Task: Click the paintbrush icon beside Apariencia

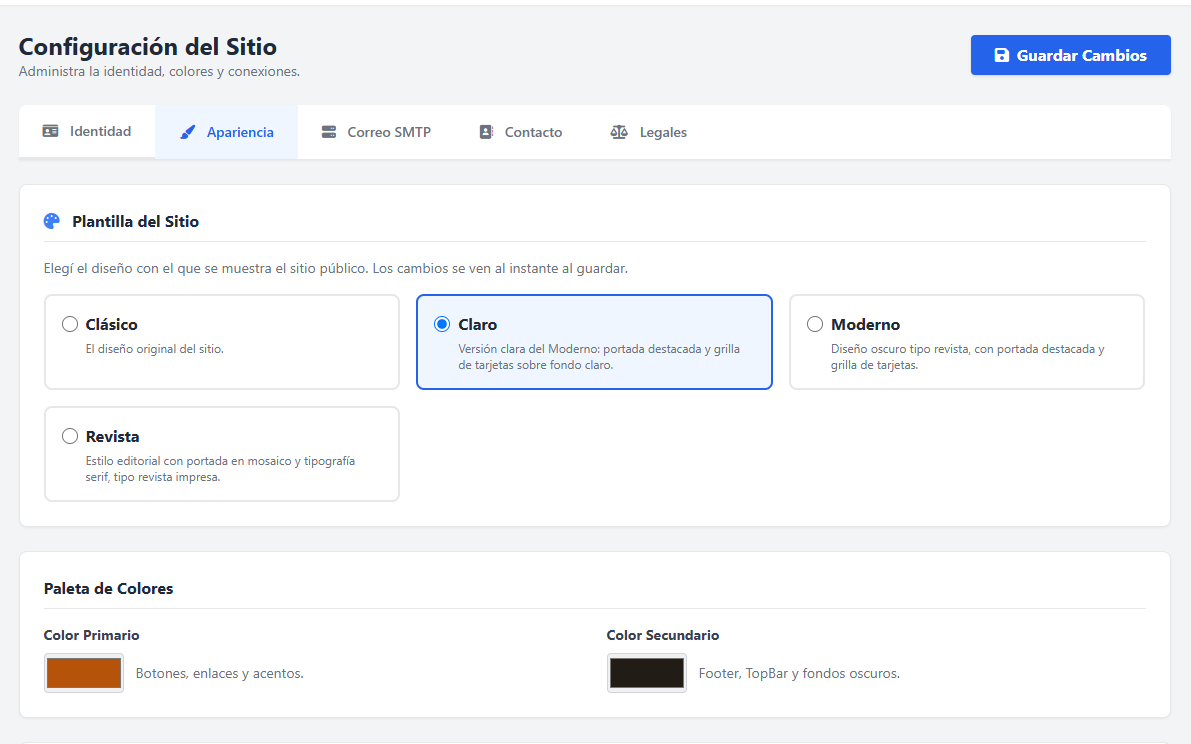Action: (187, 132)
